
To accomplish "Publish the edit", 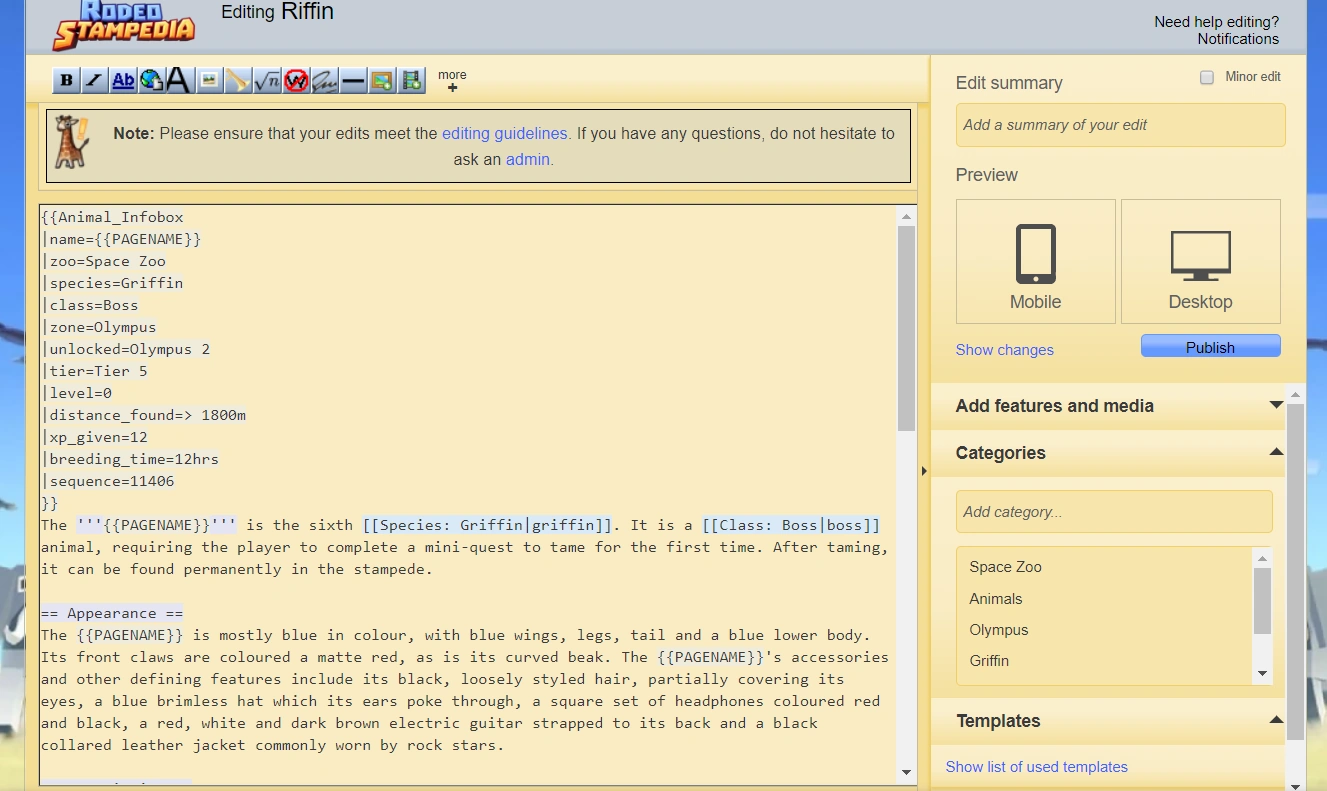I will click(x=1210, y=347).
